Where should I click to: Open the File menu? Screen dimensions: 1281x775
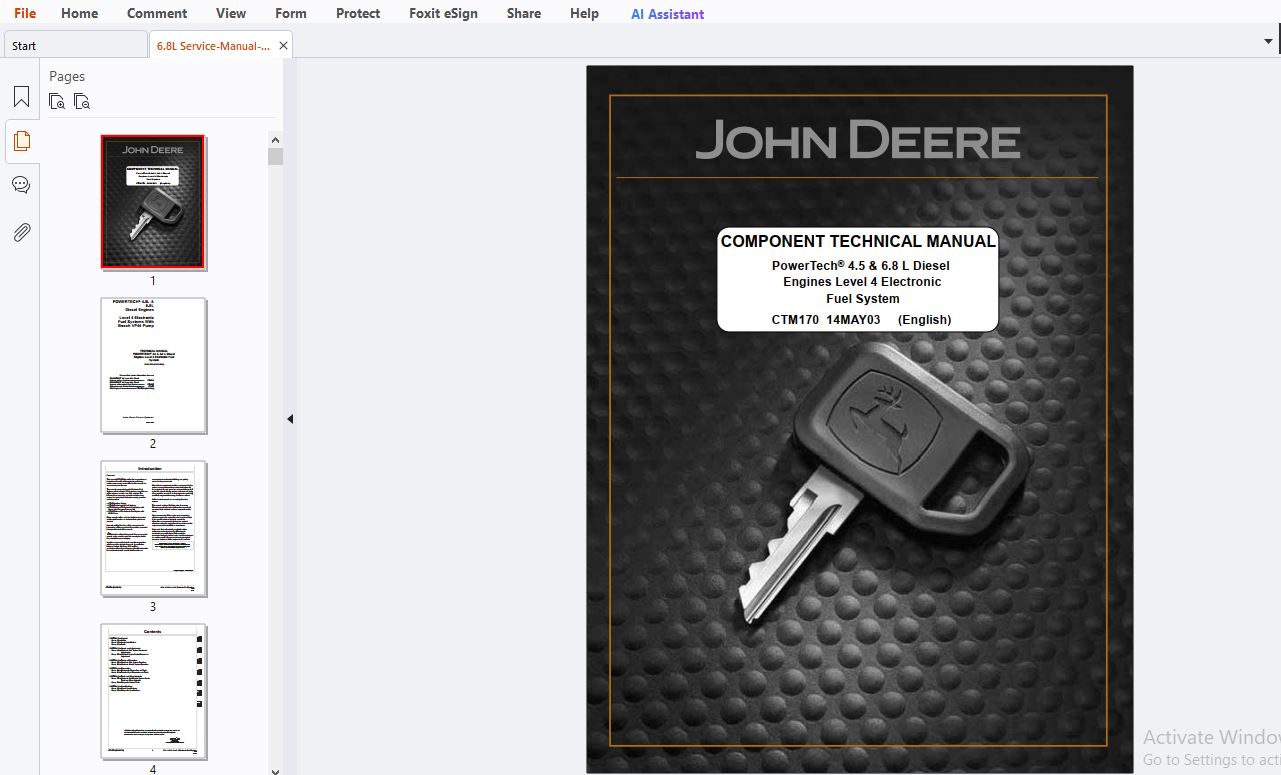coord(25,13)
